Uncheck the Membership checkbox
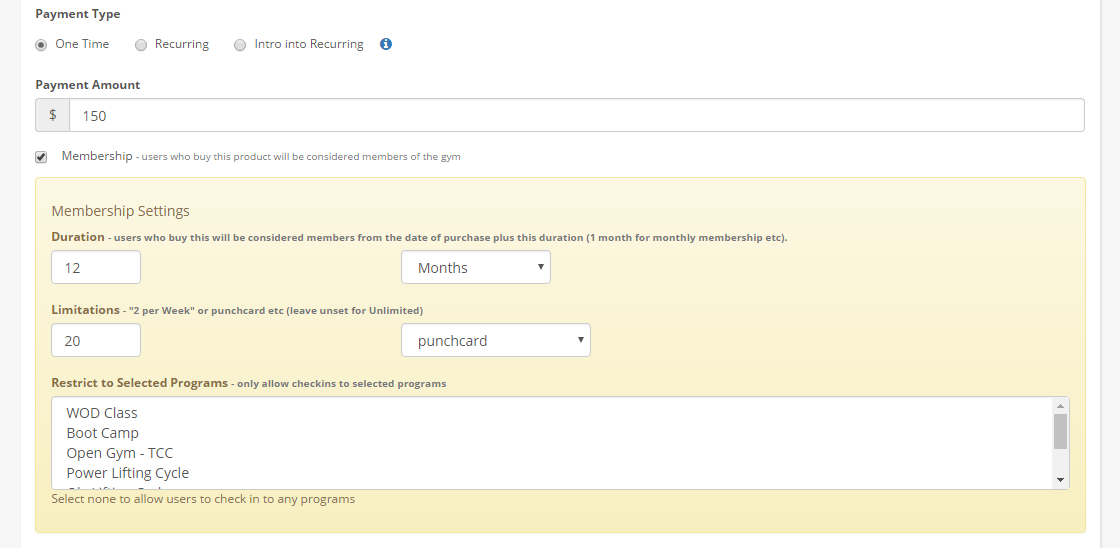This screenshot has width=1120, height=548. click(x=41, y=157)
